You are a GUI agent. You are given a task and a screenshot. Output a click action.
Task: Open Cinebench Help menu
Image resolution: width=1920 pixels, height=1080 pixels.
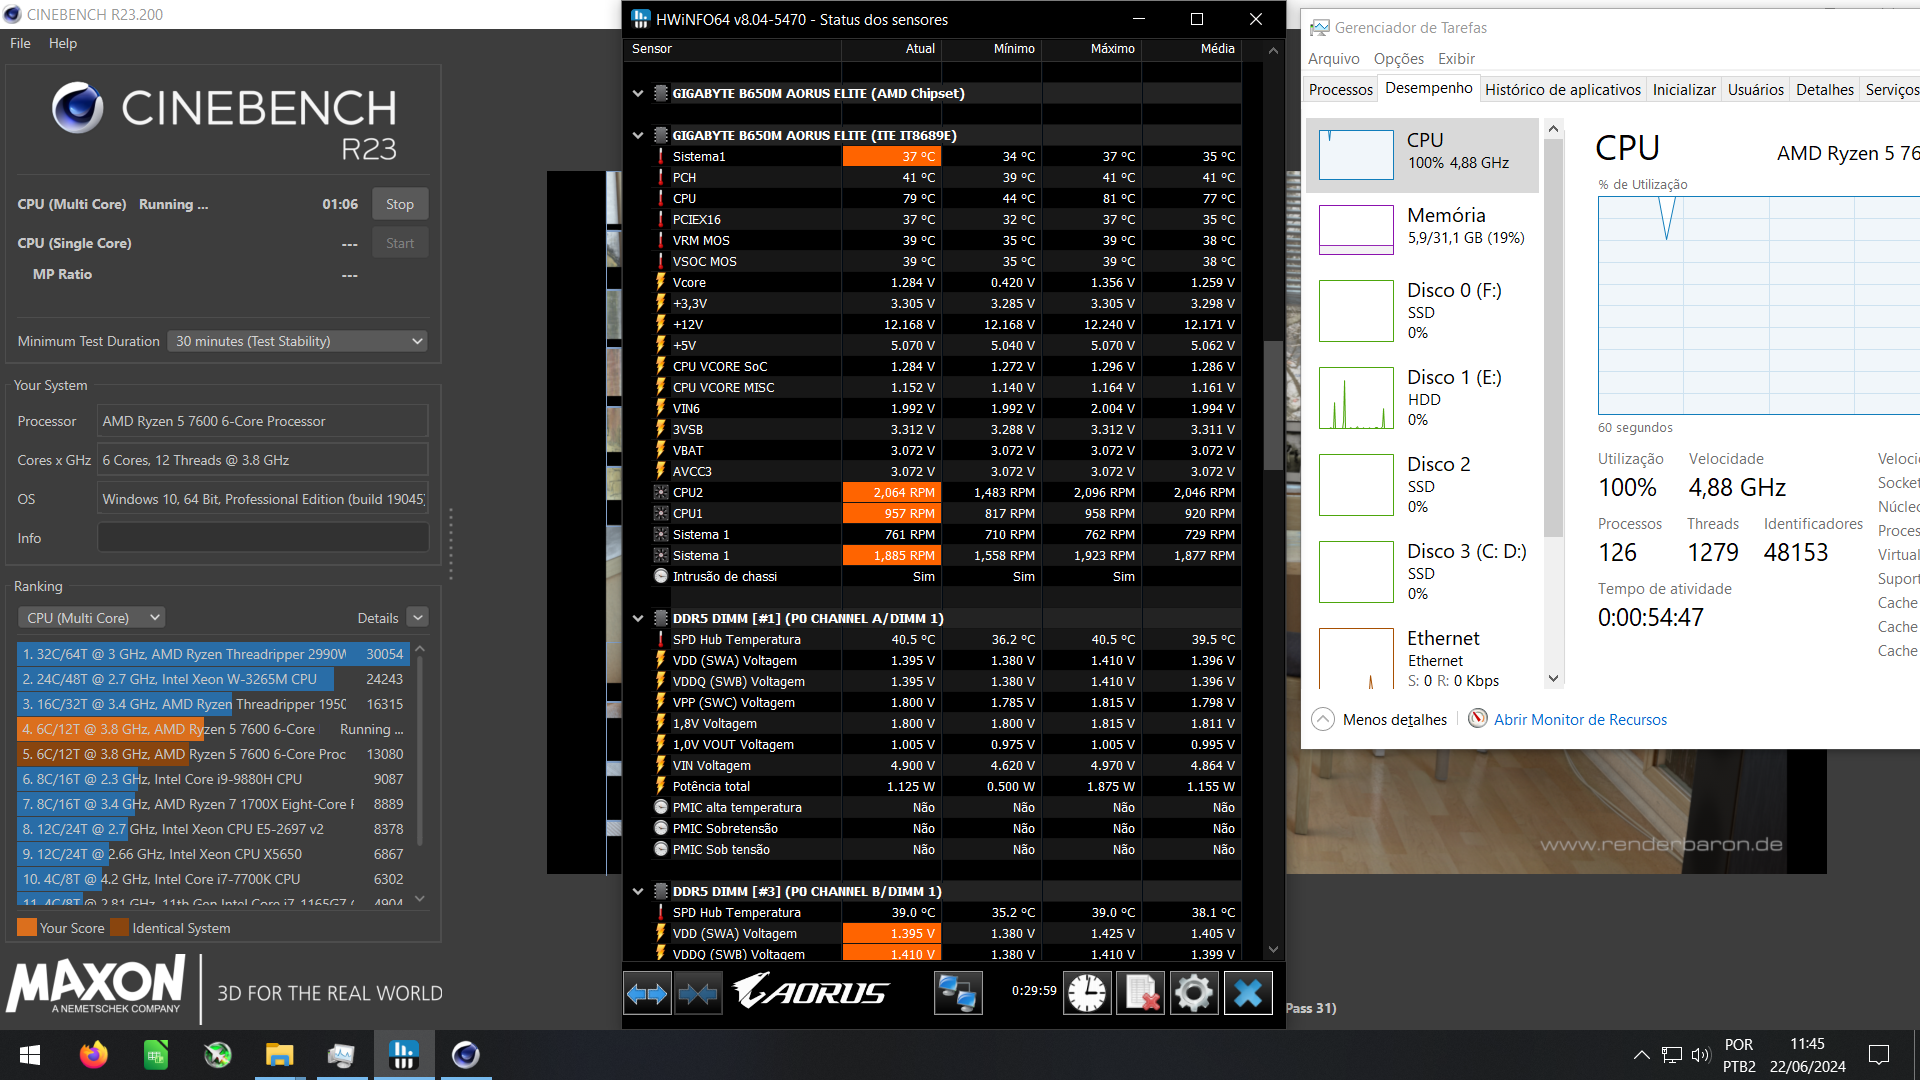(63, 43)
